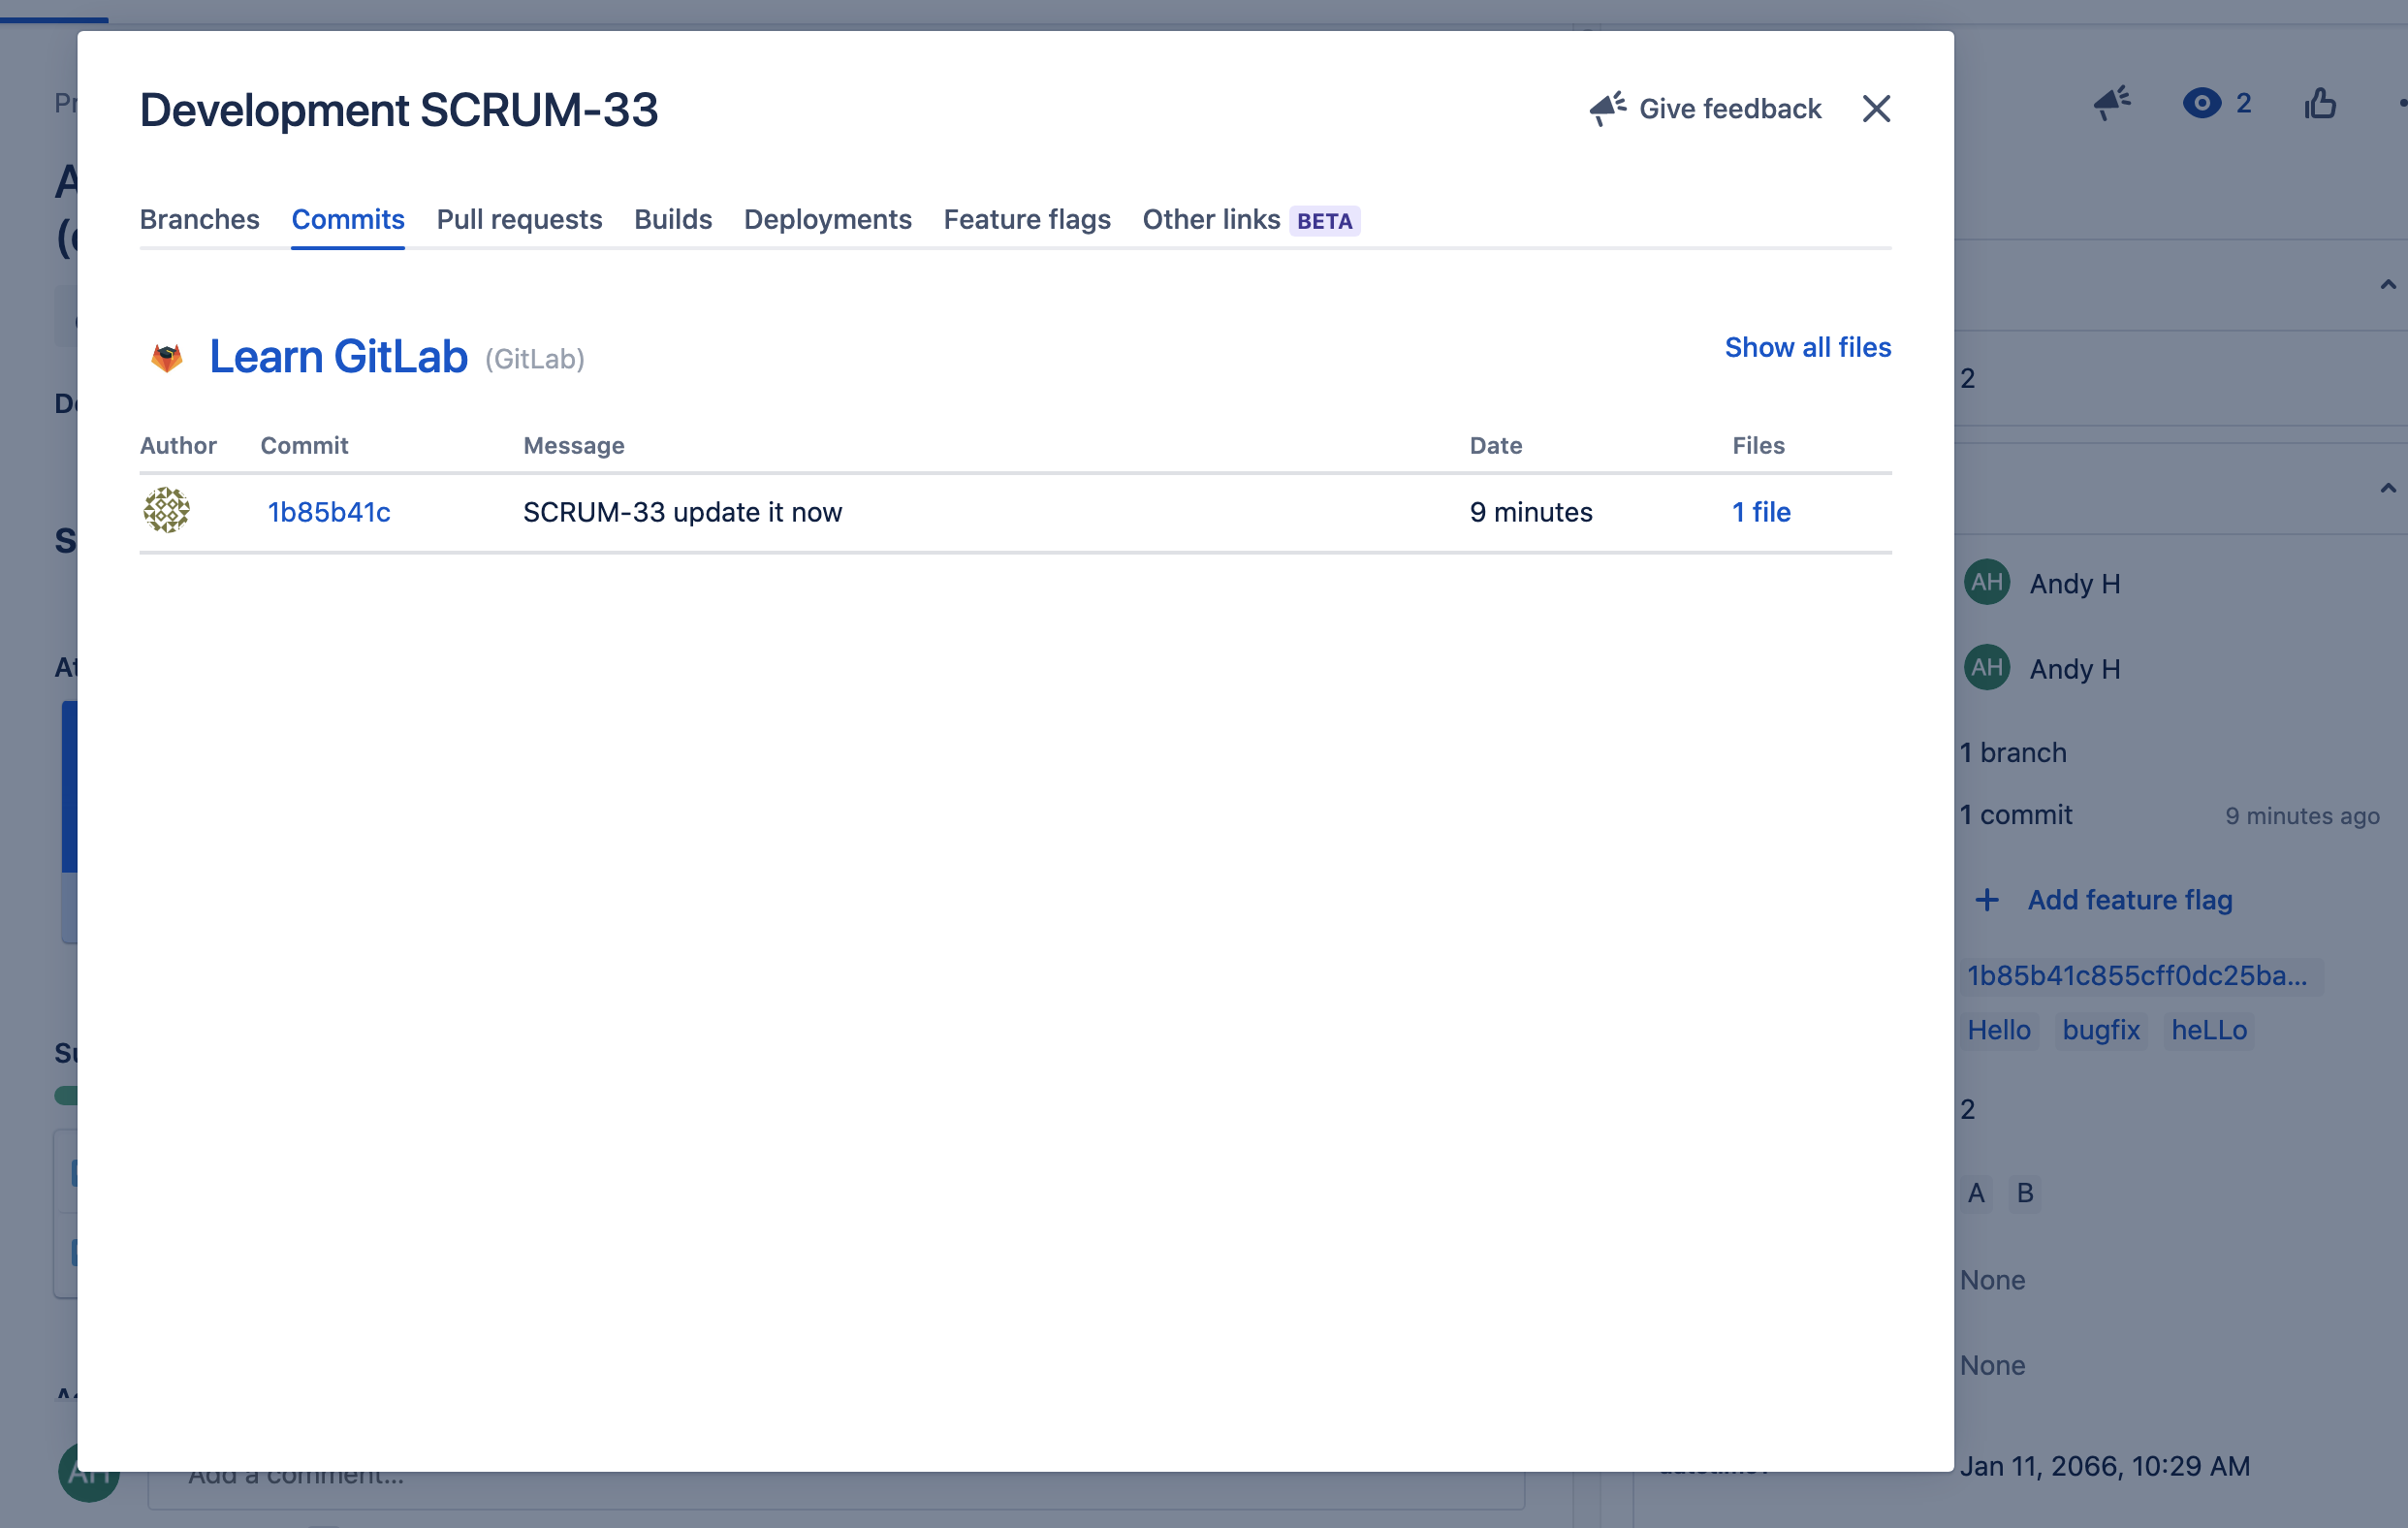The height and width of the screenshot is (1528, 2408).
Task: Toggle the thumbs-up vote icon
Action: coord(2320,103)
